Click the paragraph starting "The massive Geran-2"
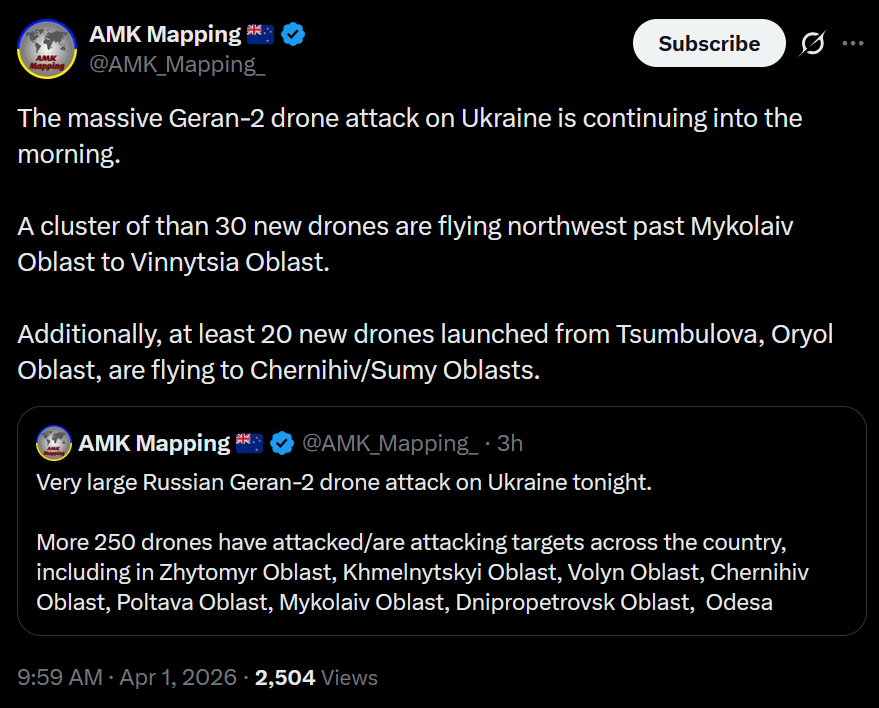879x708 pixels. pos(410,136)
